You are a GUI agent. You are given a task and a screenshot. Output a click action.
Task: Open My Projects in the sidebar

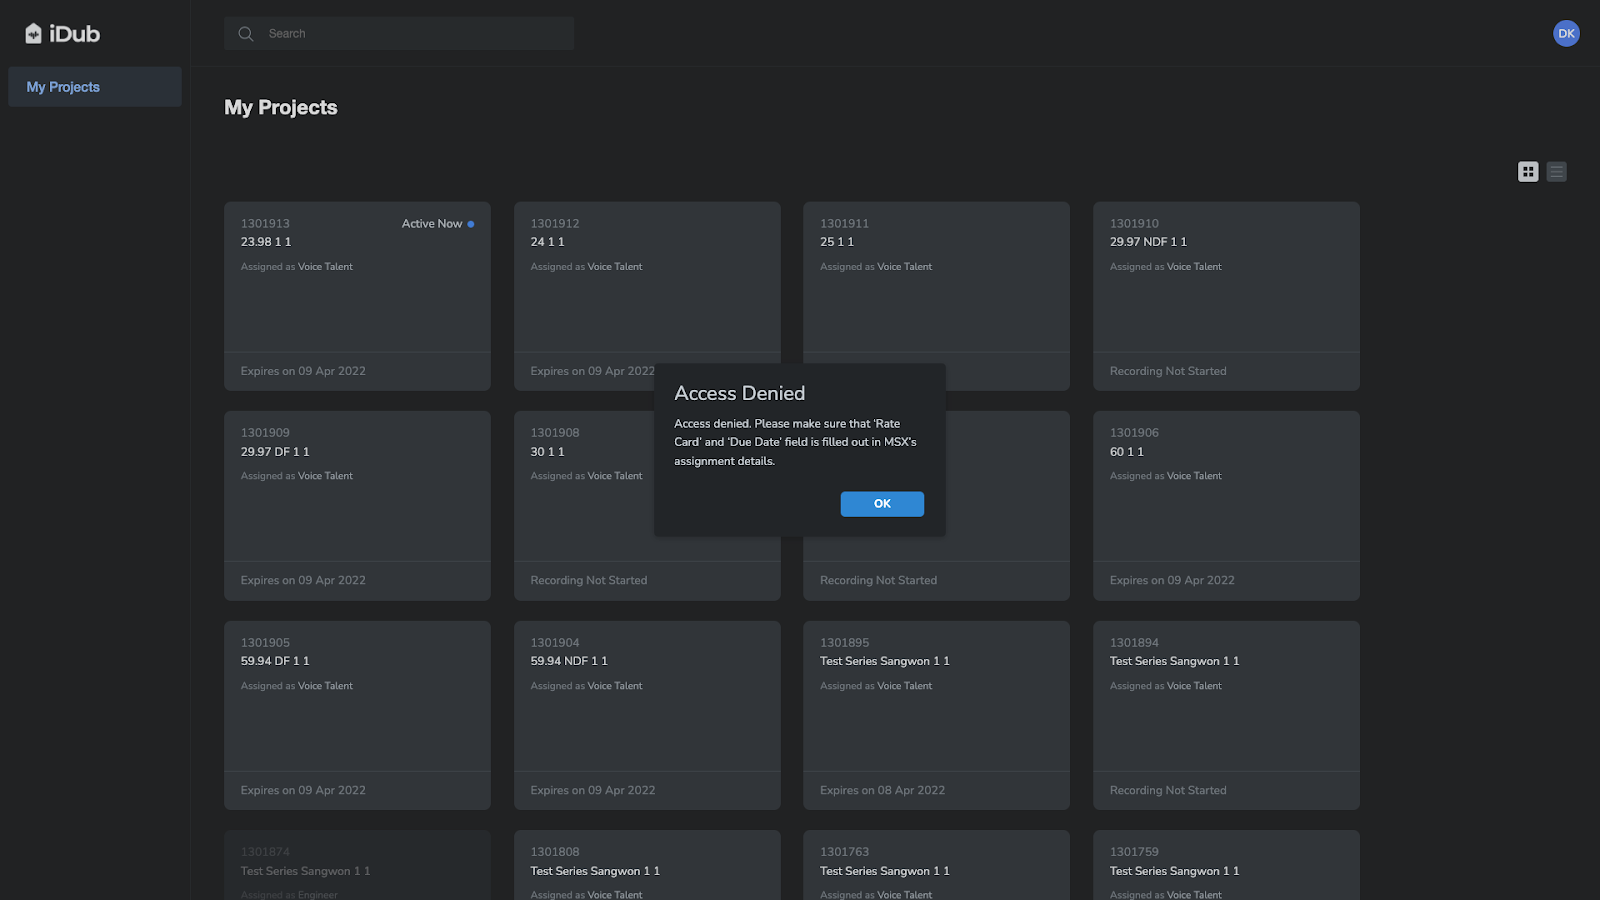coord(95,87)
